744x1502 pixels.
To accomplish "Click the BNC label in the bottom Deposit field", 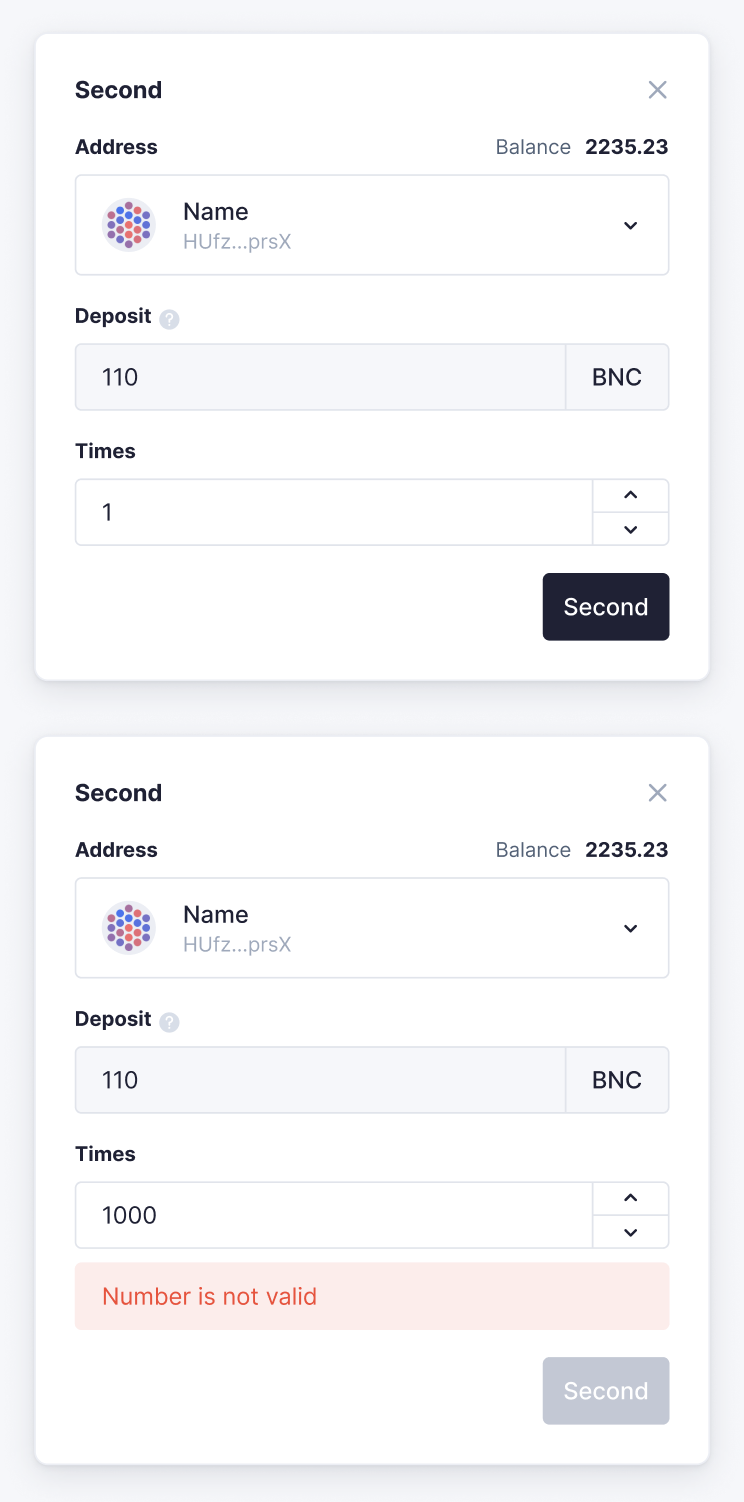I will [x=617, y=1080].
